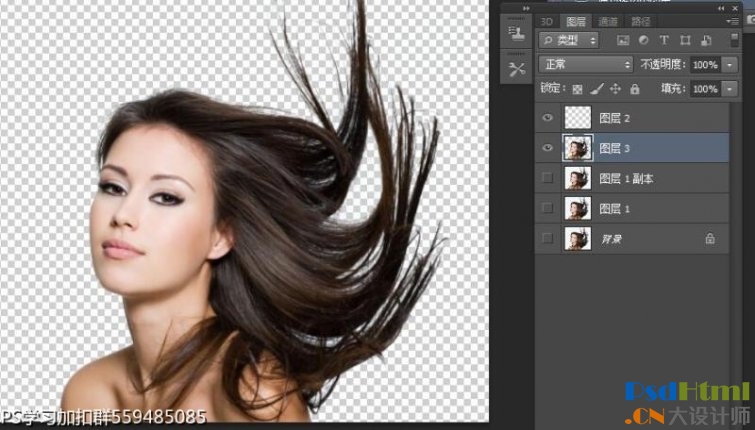
Task: Select the 背景 layer thumbnail
Action: [x=577, y=238]
